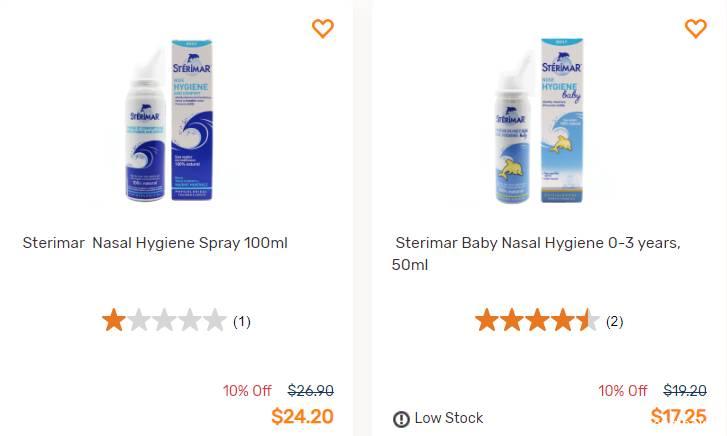This screenshot has height=436, width=727.
Task: Click the Low Stock warning icon
Action: coord(401,419)
